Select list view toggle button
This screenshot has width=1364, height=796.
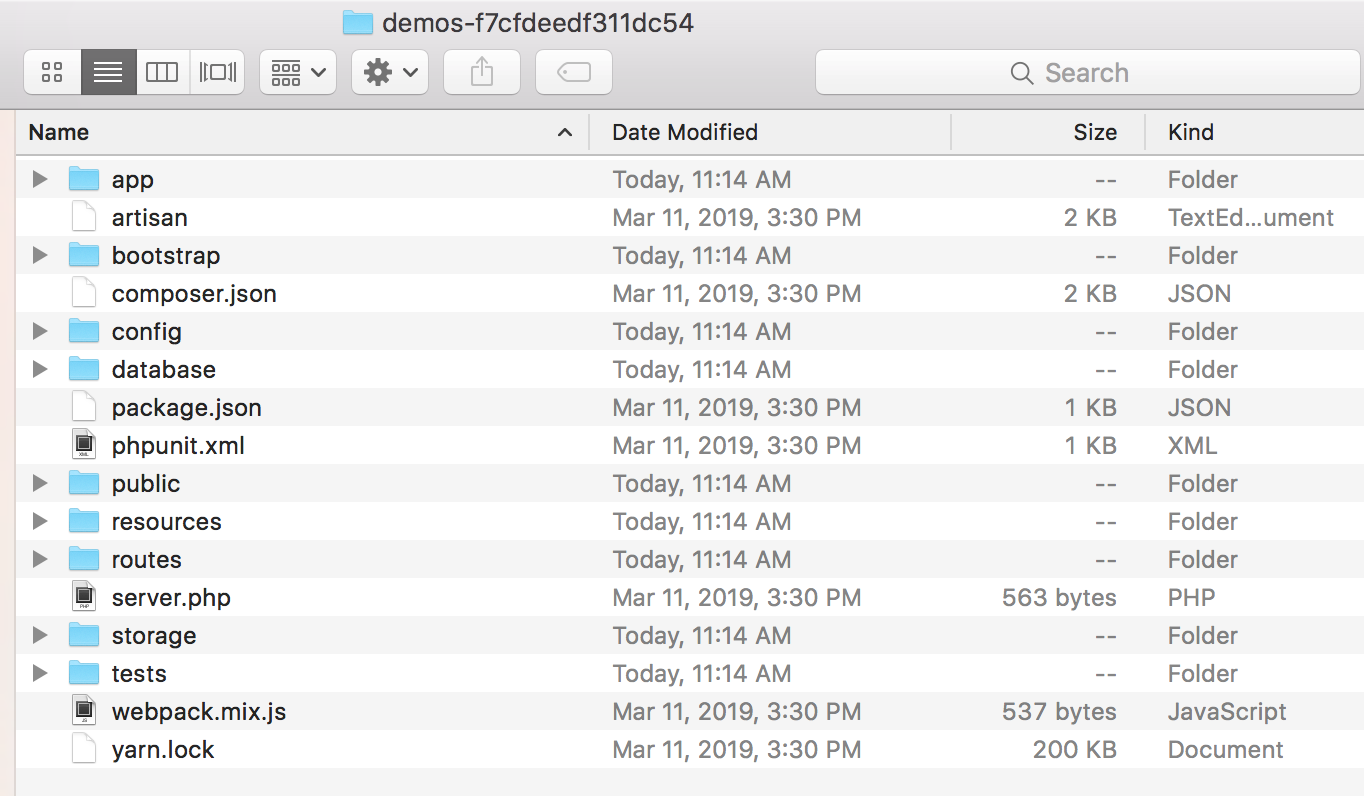[x=108, y=72]
